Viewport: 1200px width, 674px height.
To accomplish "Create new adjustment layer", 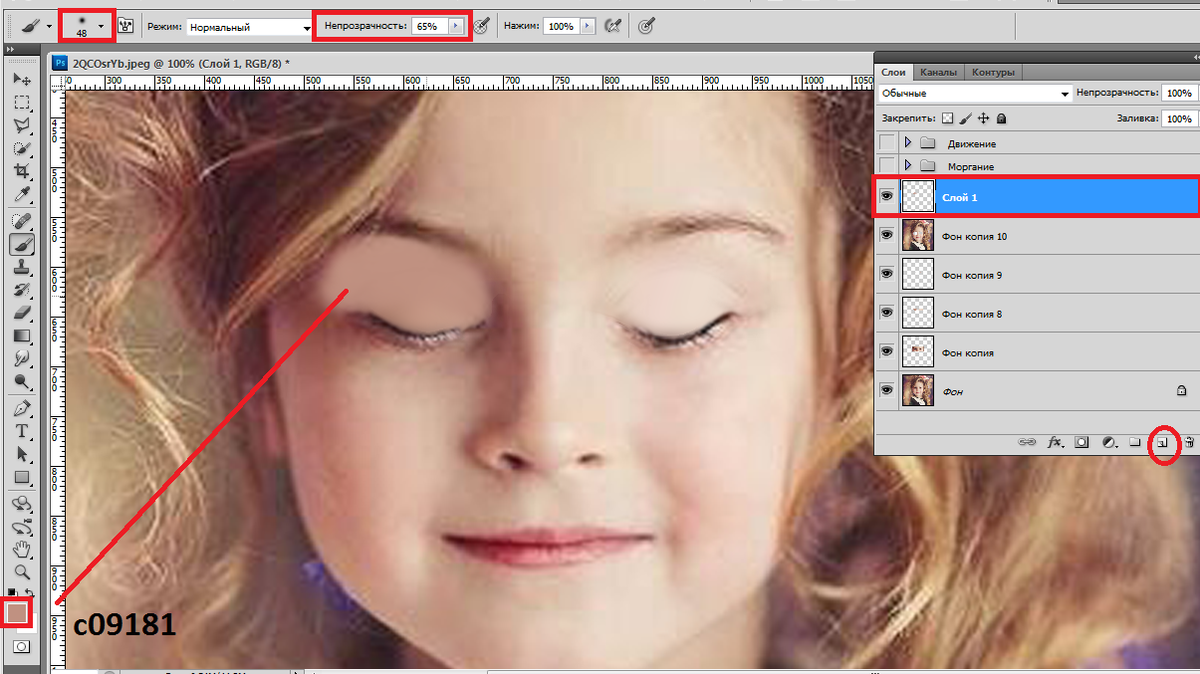I will pos(1108,441).
